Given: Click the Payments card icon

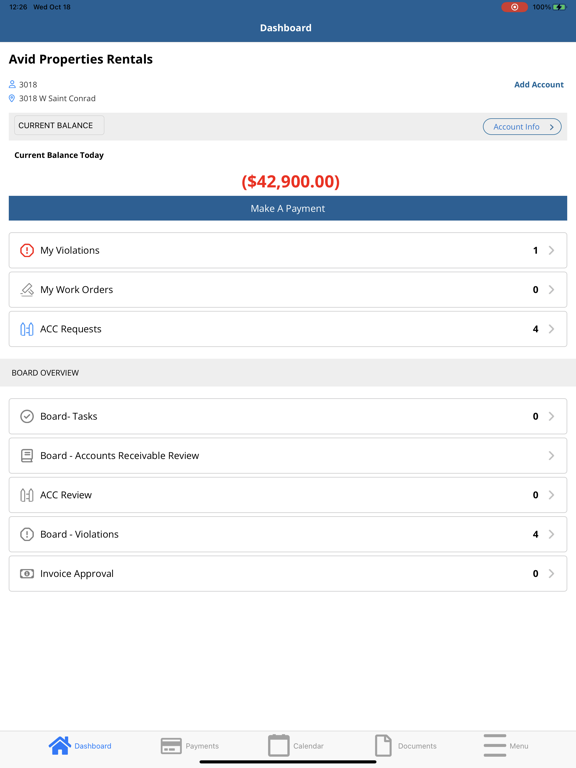Looking at the screenshot, I should [171, 746].
